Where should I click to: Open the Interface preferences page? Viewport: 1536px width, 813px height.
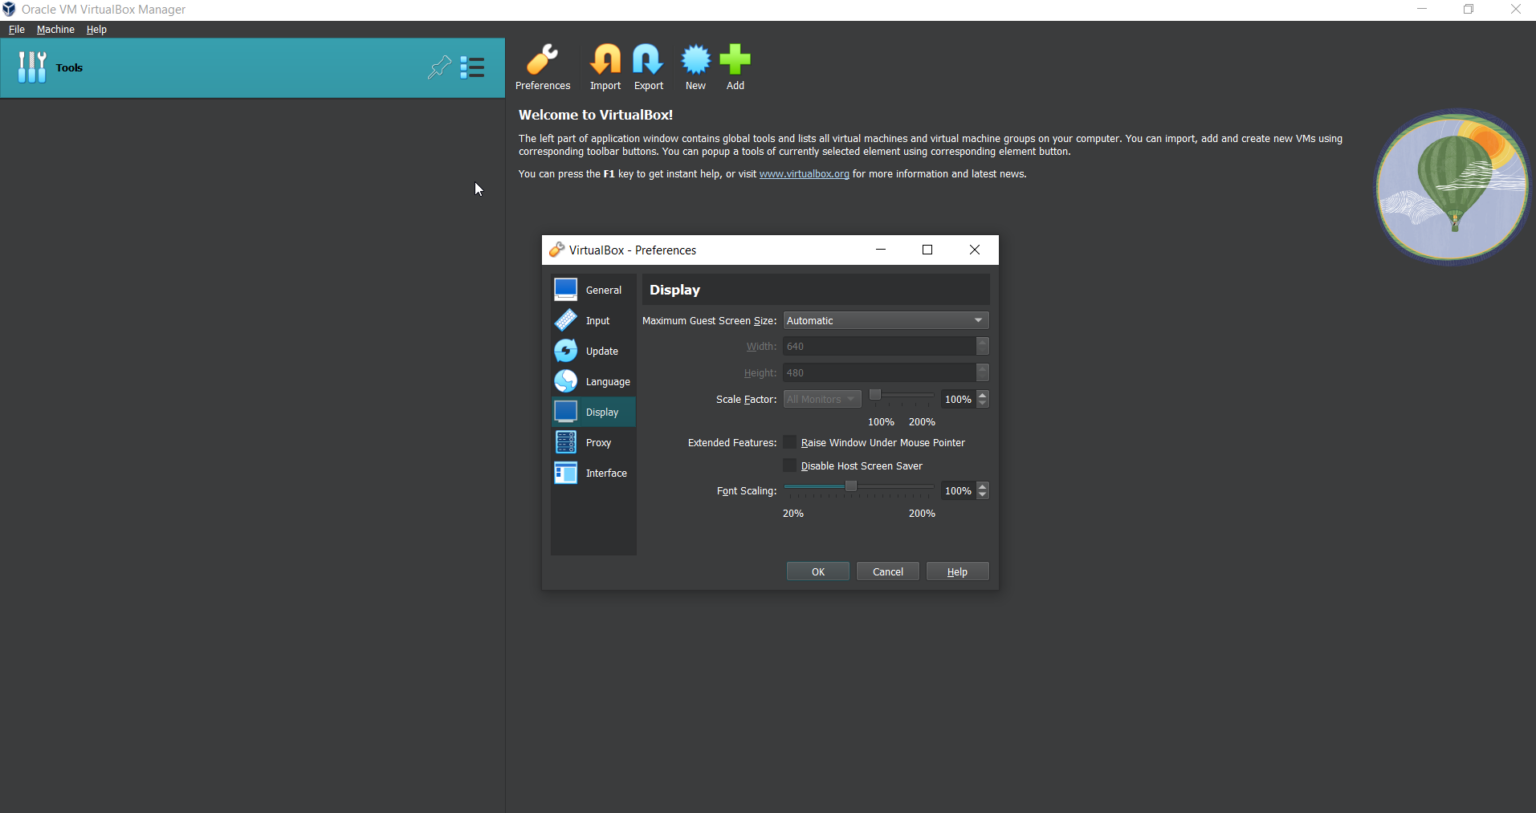pos(593,473)
